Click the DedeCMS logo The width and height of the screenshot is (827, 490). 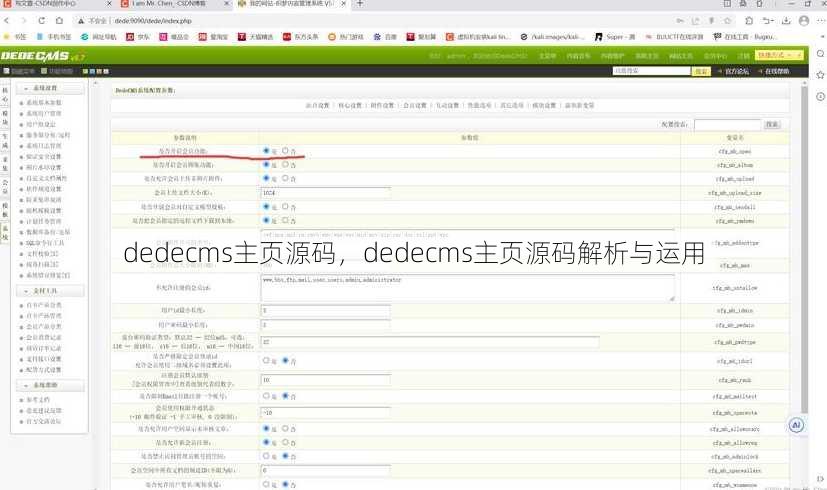point(43,56)
